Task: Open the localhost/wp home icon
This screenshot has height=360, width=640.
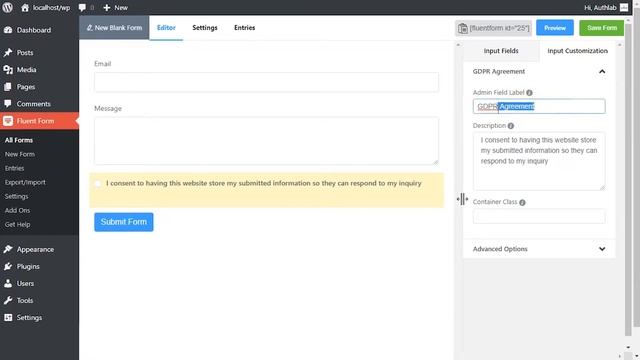Action: point(25,7)
